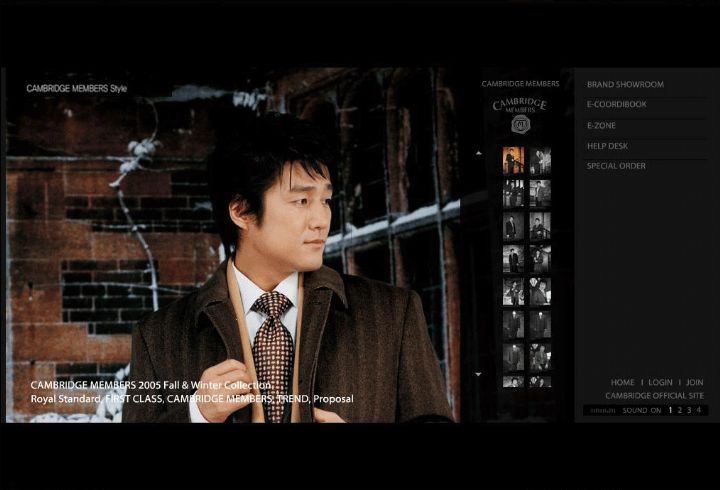The height and width of the screenshot is (490, 720).
Task: Click the 2005 Fall & Winter Collection caption
Action: coord(151,385)
